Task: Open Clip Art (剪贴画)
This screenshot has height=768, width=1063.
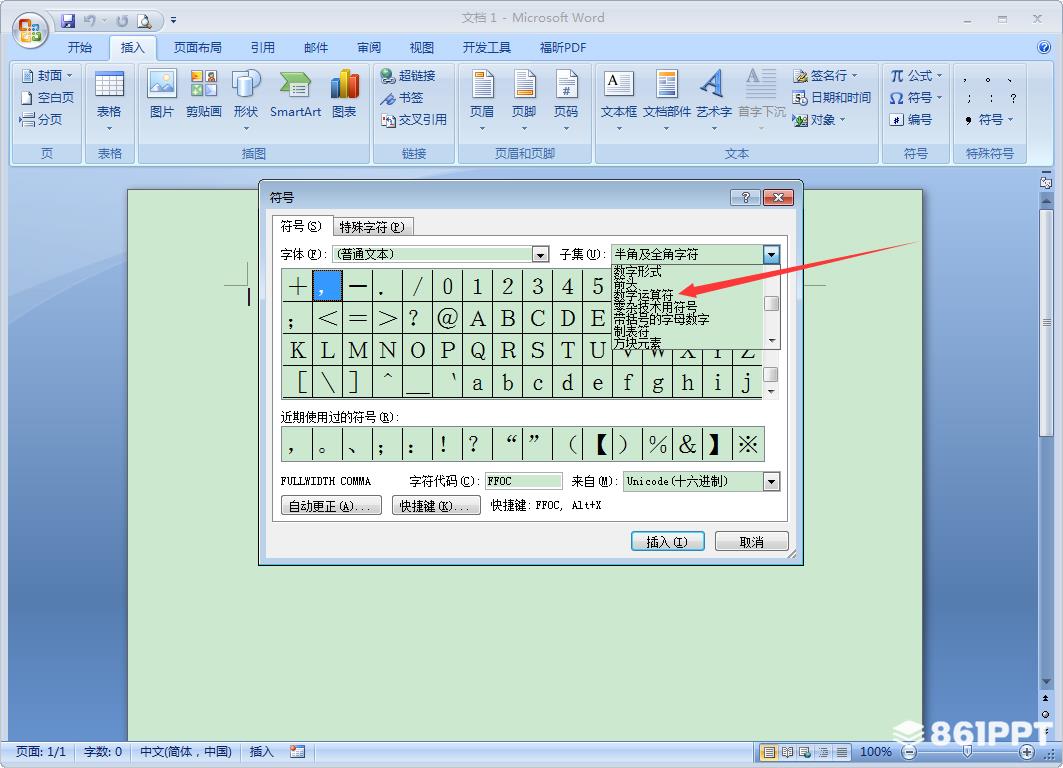Action: 203,94
